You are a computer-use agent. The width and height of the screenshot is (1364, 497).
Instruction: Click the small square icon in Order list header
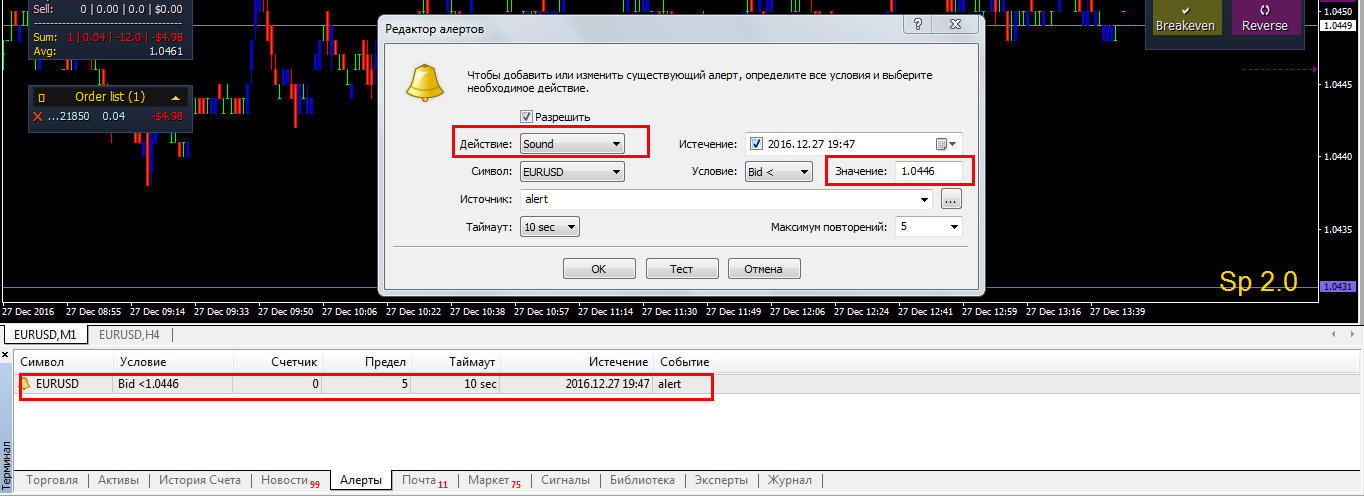41,97
